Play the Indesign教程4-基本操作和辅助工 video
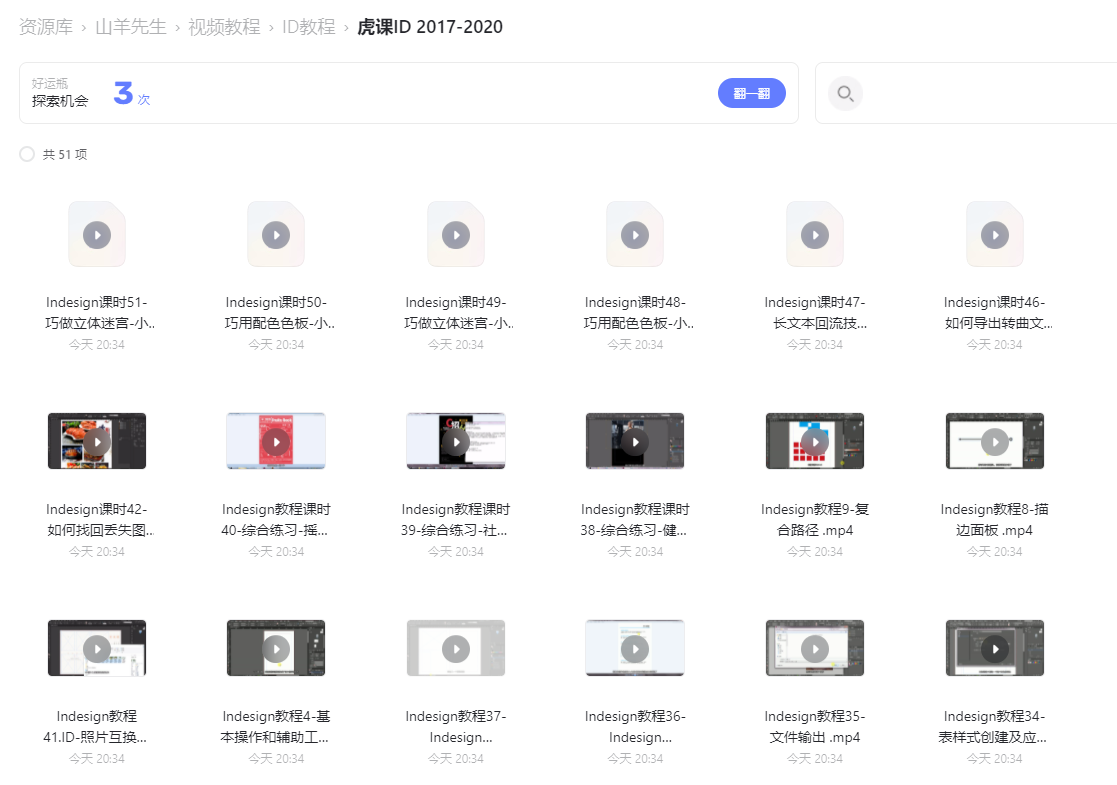This screenshot has height=785, width=1117. click(276, 647)
